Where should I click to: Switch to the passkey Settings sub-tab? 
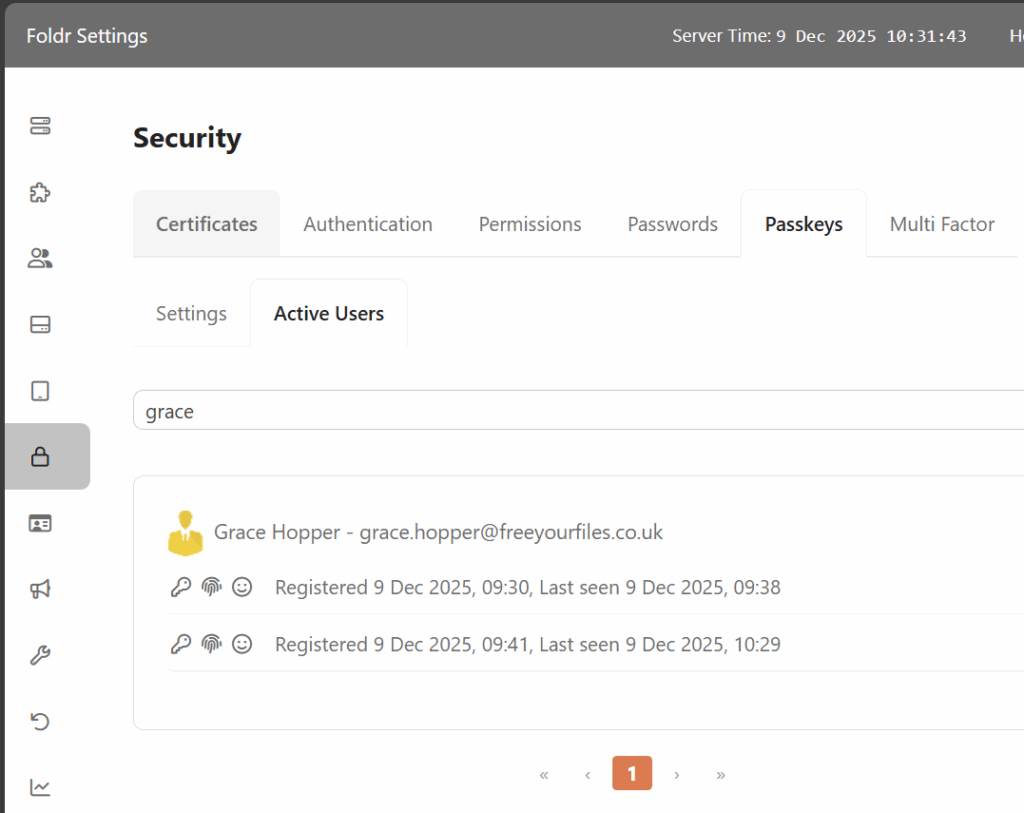pyautogui.click(x=191, y=313)
